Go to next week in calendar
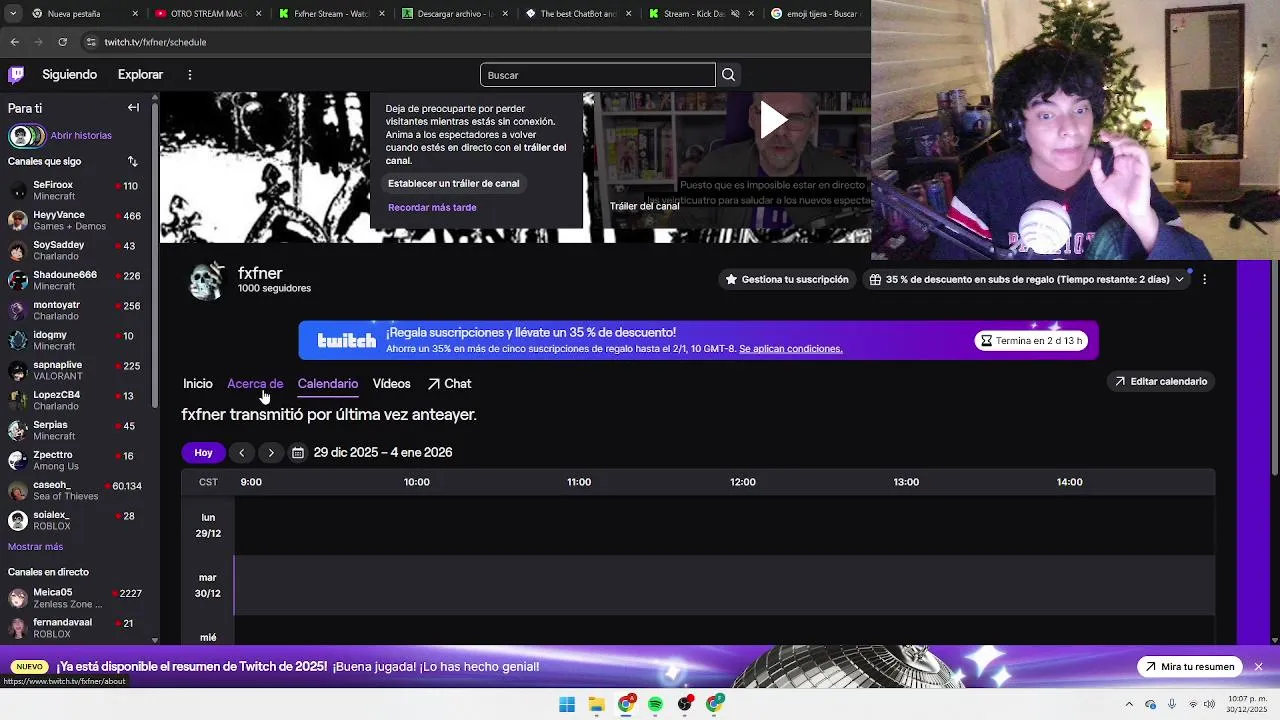The image size is (1280, 720). tap(271, 453)
